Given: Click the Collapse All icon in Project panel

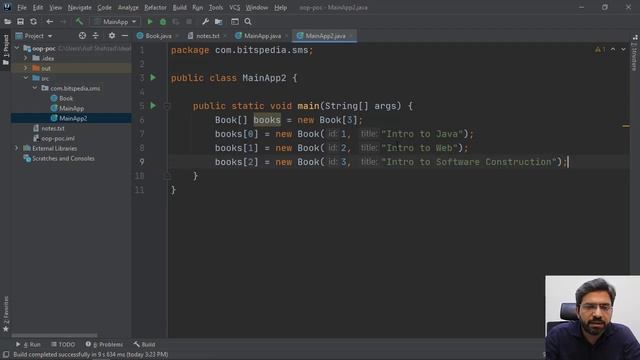Looking at the screenshot, I should pos(96,36).
